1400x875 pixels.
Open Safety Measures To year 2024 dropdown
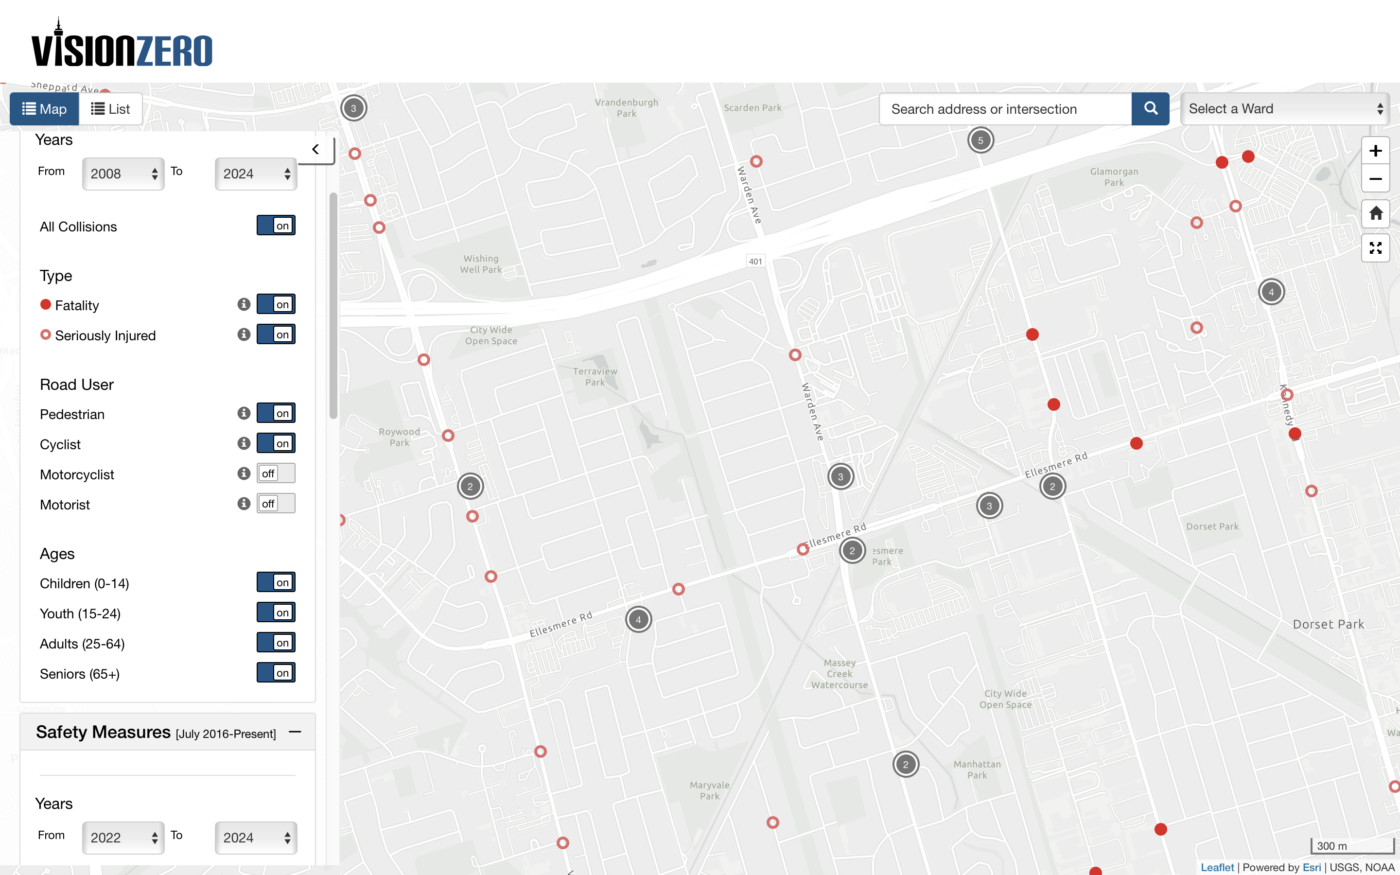pyautogui.click(x=256, y=837)
